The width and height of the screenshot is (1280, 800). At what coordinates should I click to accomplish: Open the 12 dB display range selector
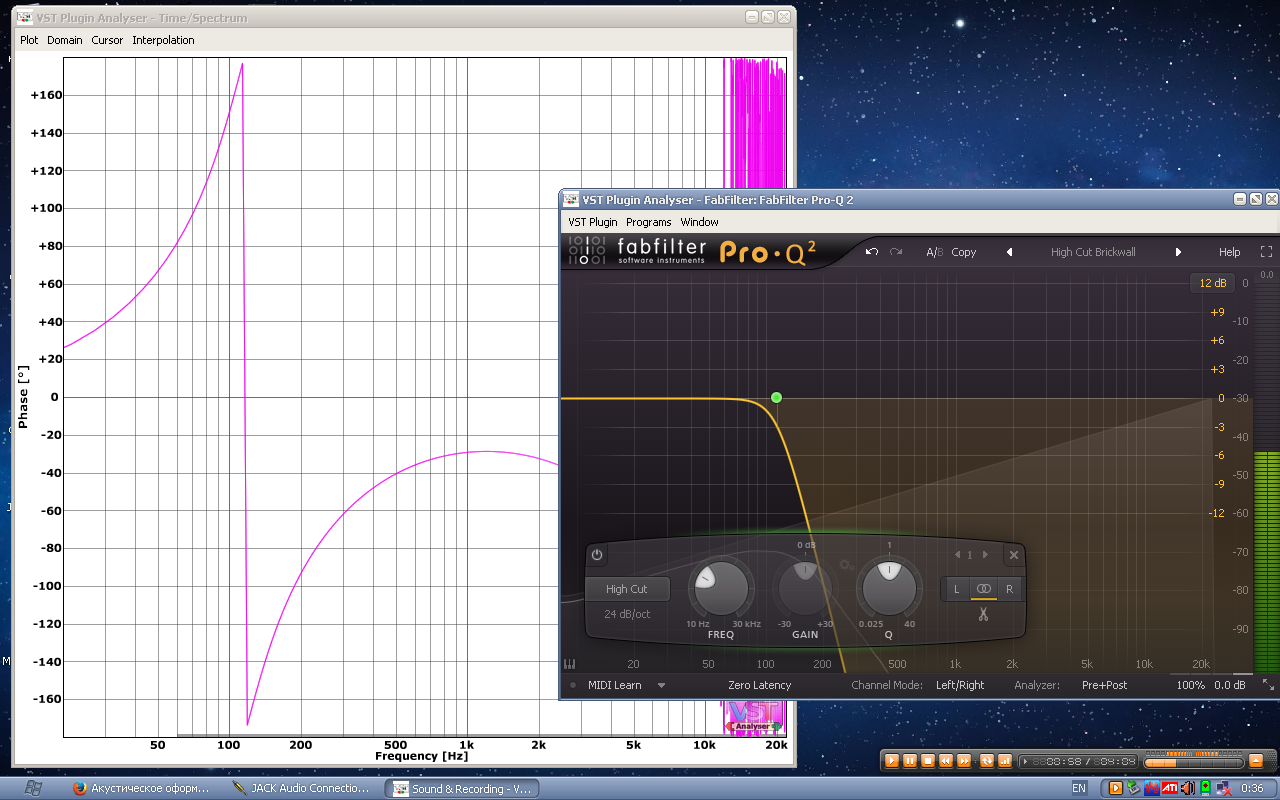tap(1213, 283)
